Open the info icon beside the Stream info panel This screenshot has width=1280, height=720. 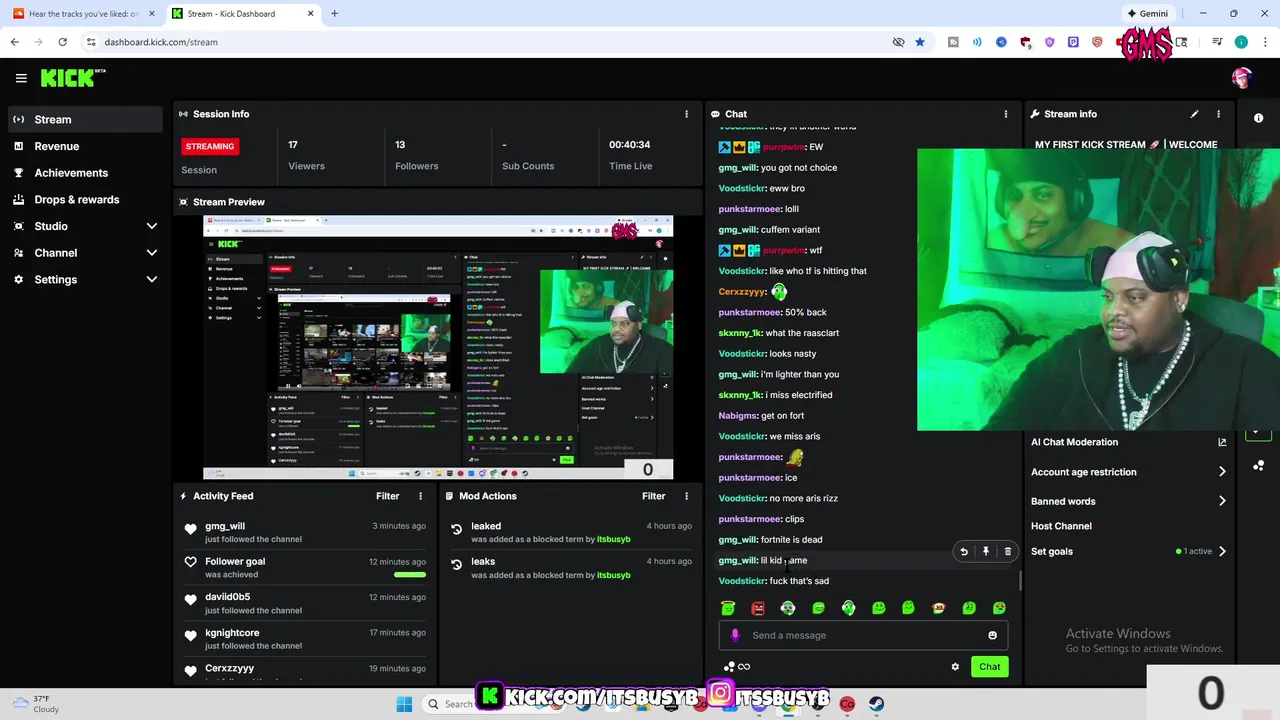[x=1258, y=118]
